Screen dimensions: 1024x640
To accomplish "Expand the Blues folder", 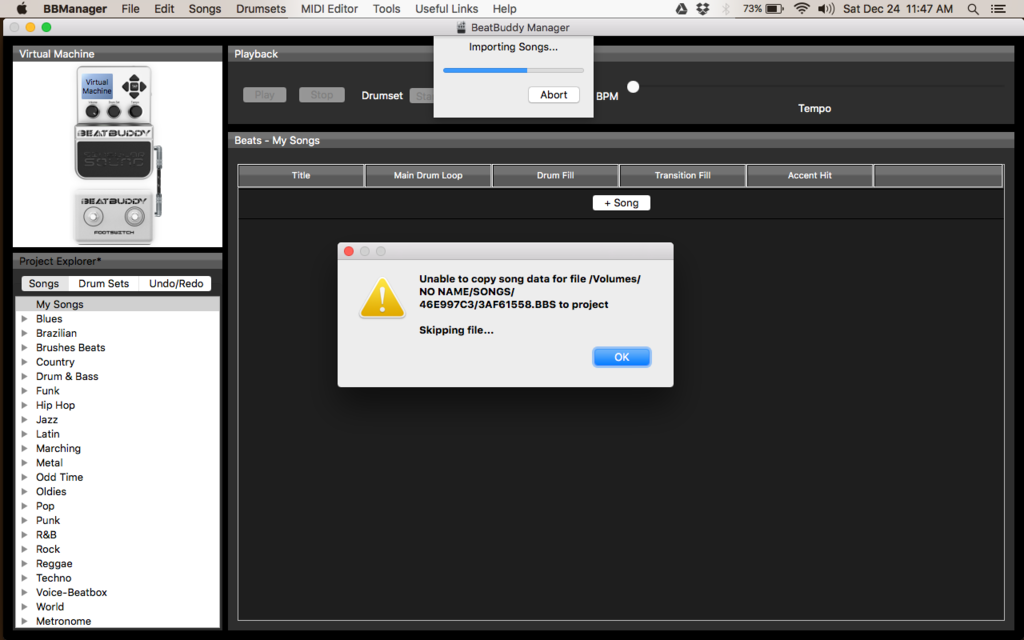I will (x=24, y=319).
